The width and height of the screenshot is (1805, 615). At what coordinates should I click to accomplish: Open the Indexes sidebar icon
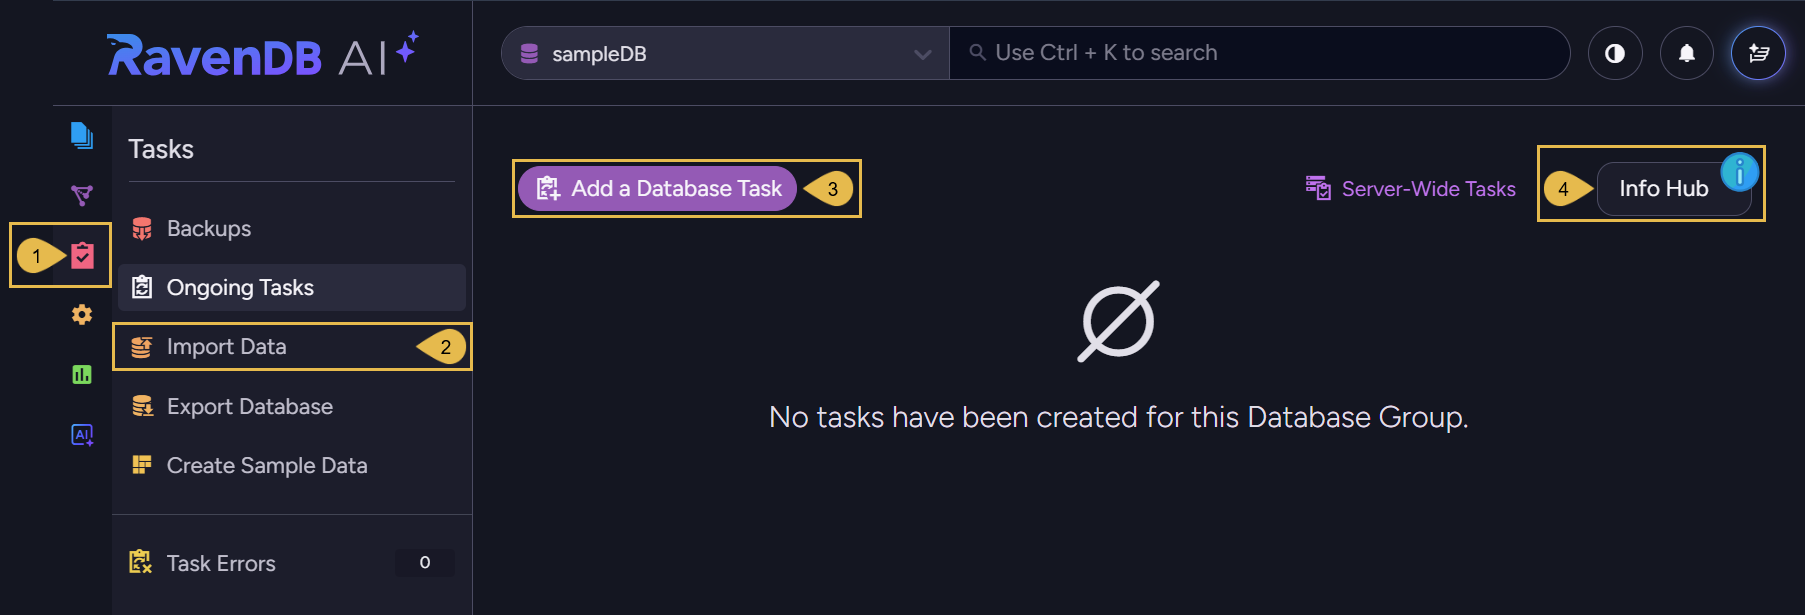(x=82, y=195)
